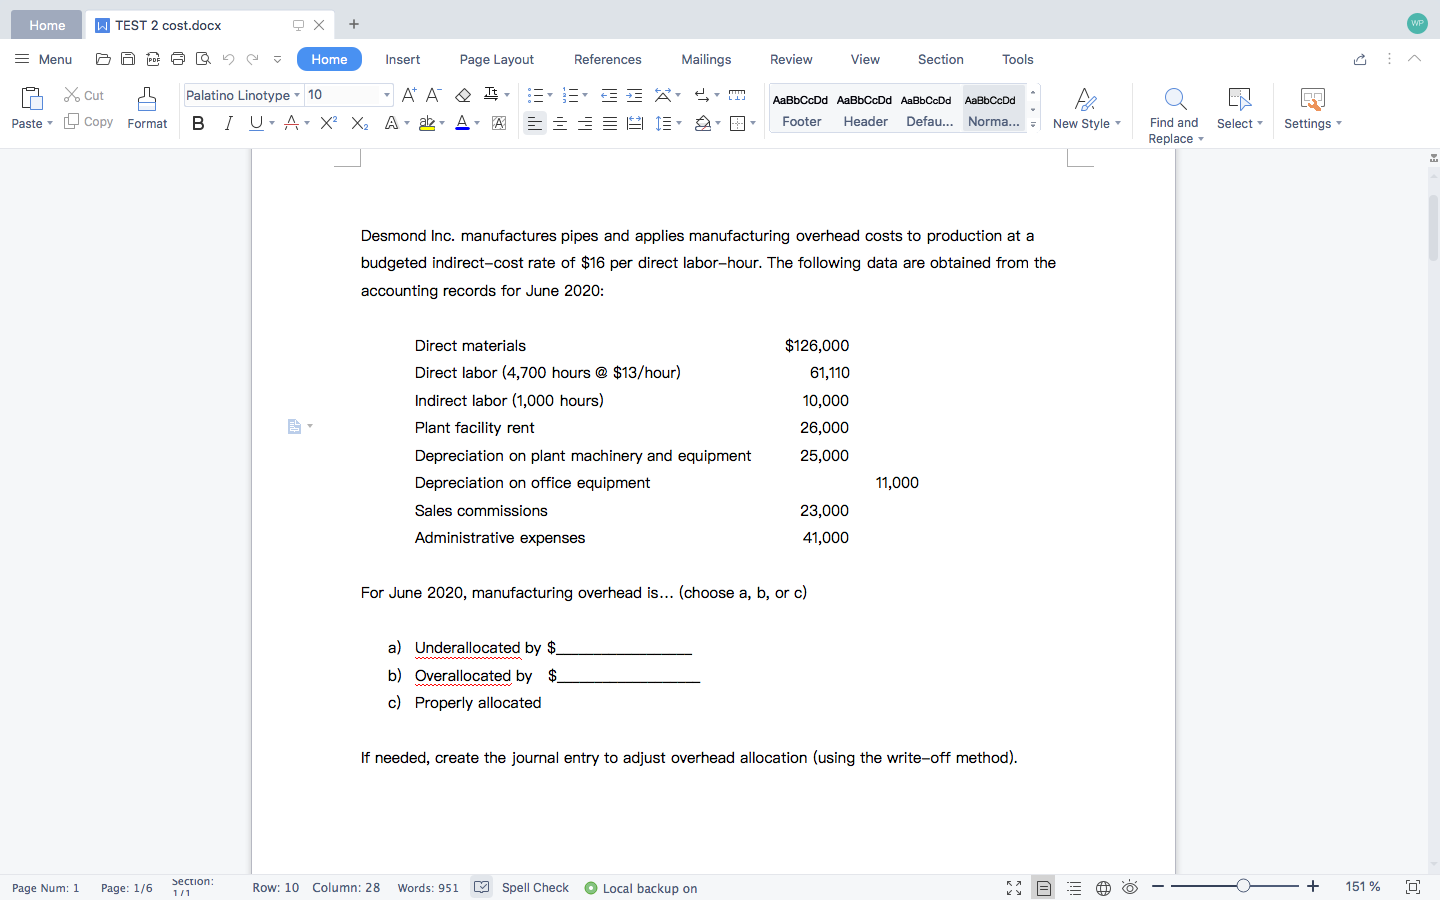
Task: Print the document via printer icon
Action: [178, 59]
